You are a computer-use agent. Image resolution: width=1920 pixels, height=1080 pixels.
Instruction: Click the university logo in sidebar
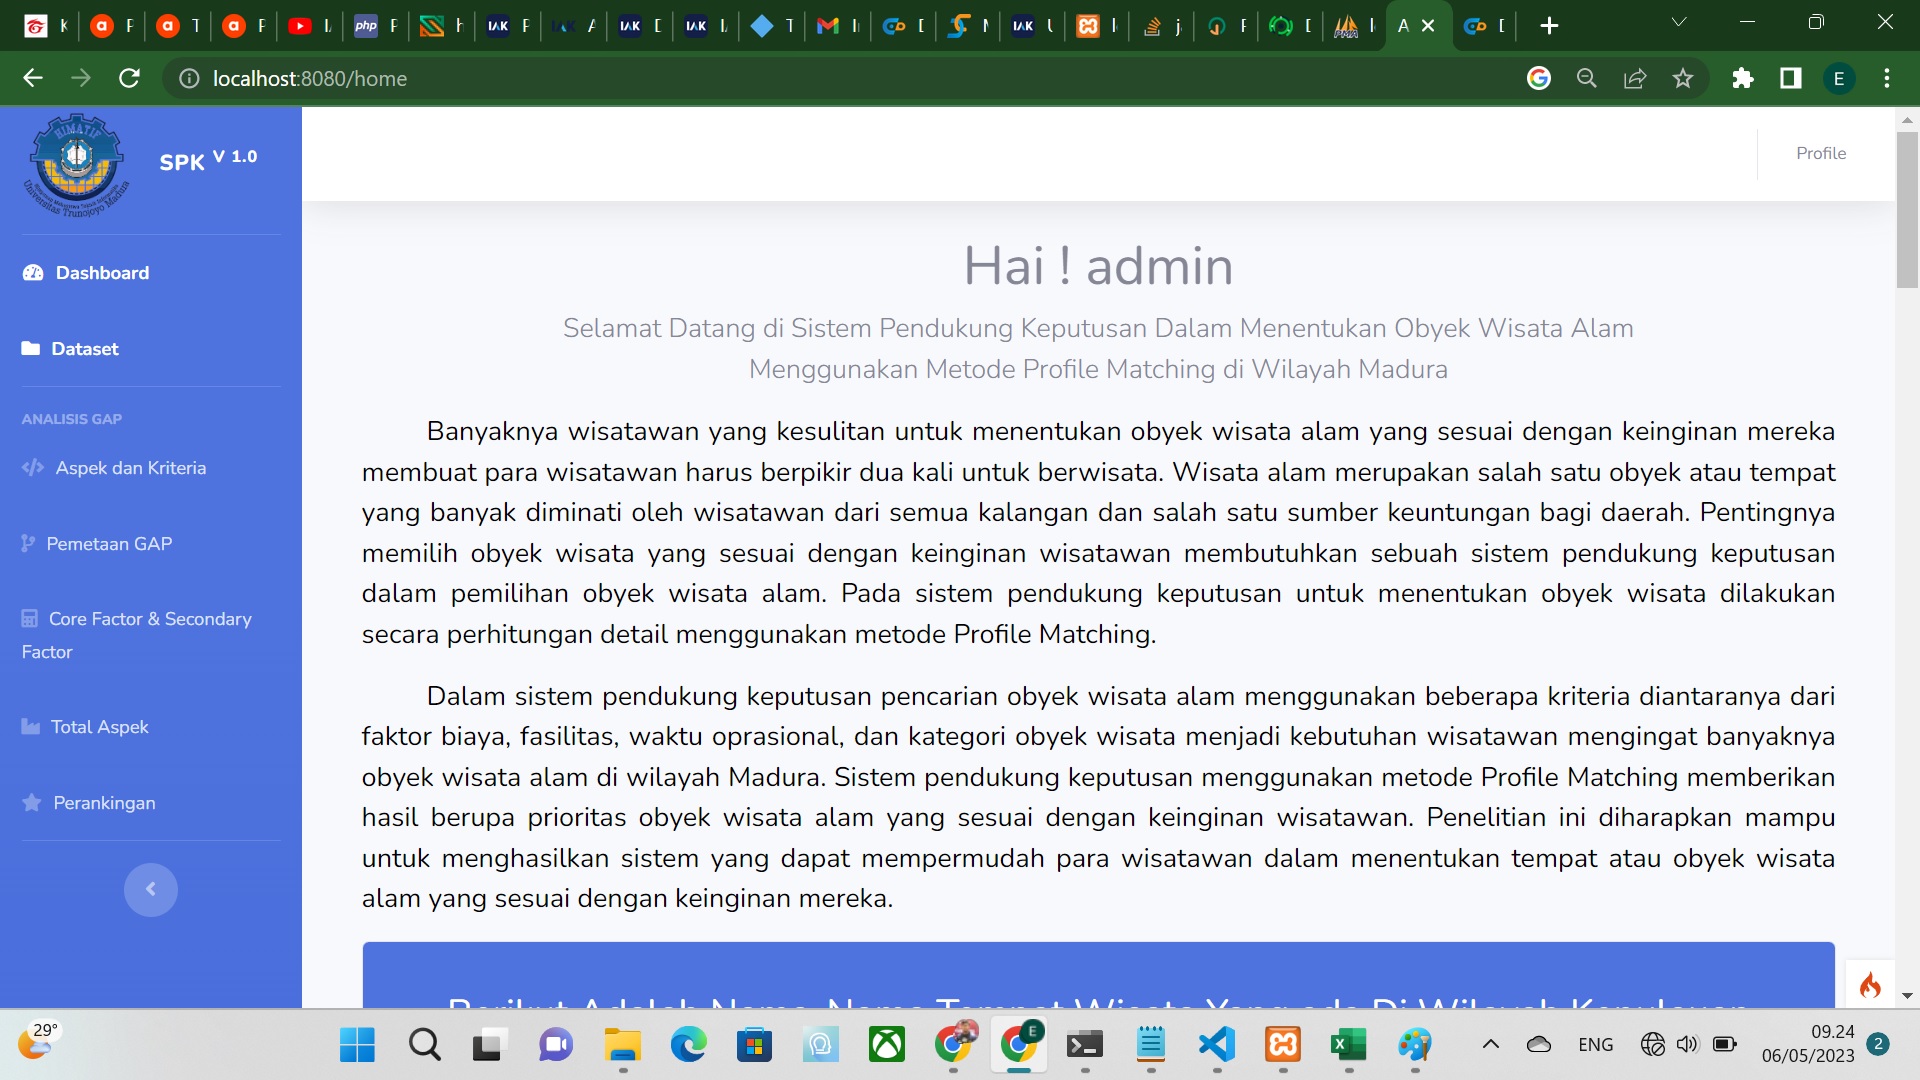click(x=77, y=166)
